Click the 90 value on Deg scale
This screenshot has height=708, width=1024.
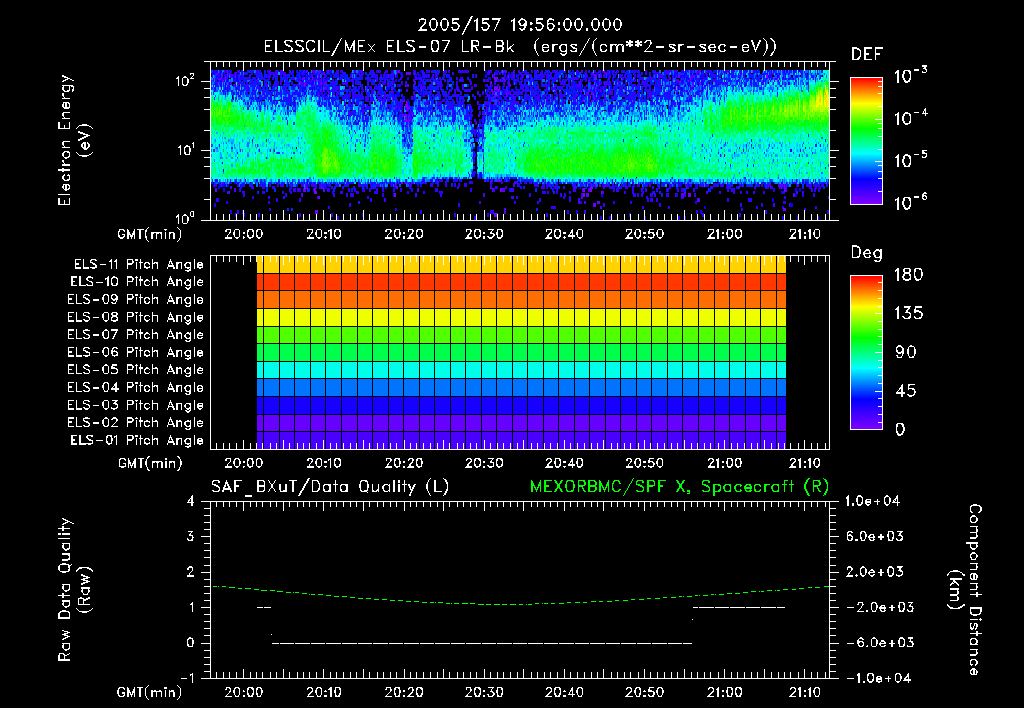click(x=906, y=352)
